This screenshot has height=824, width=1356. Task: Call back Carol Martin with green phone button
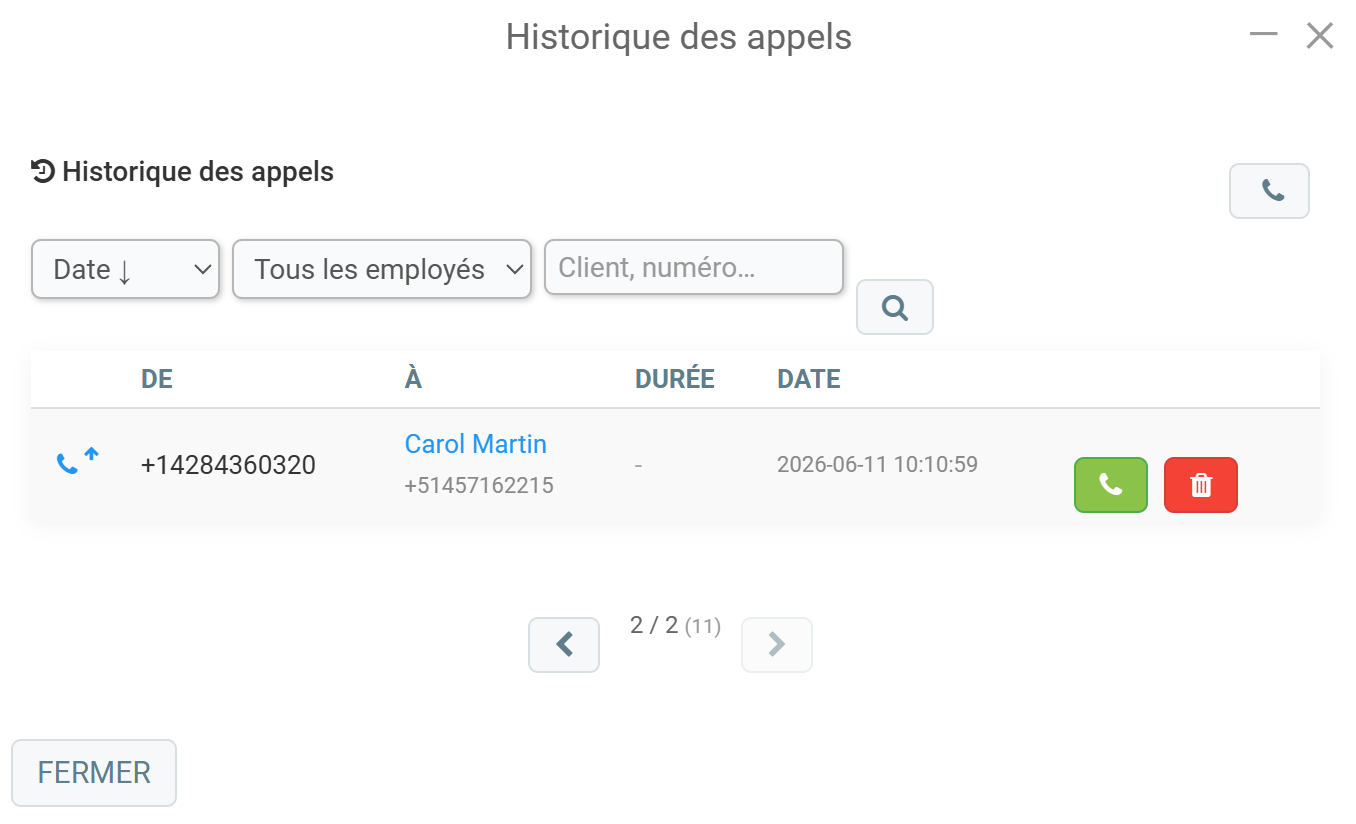tap(1110, 485)
